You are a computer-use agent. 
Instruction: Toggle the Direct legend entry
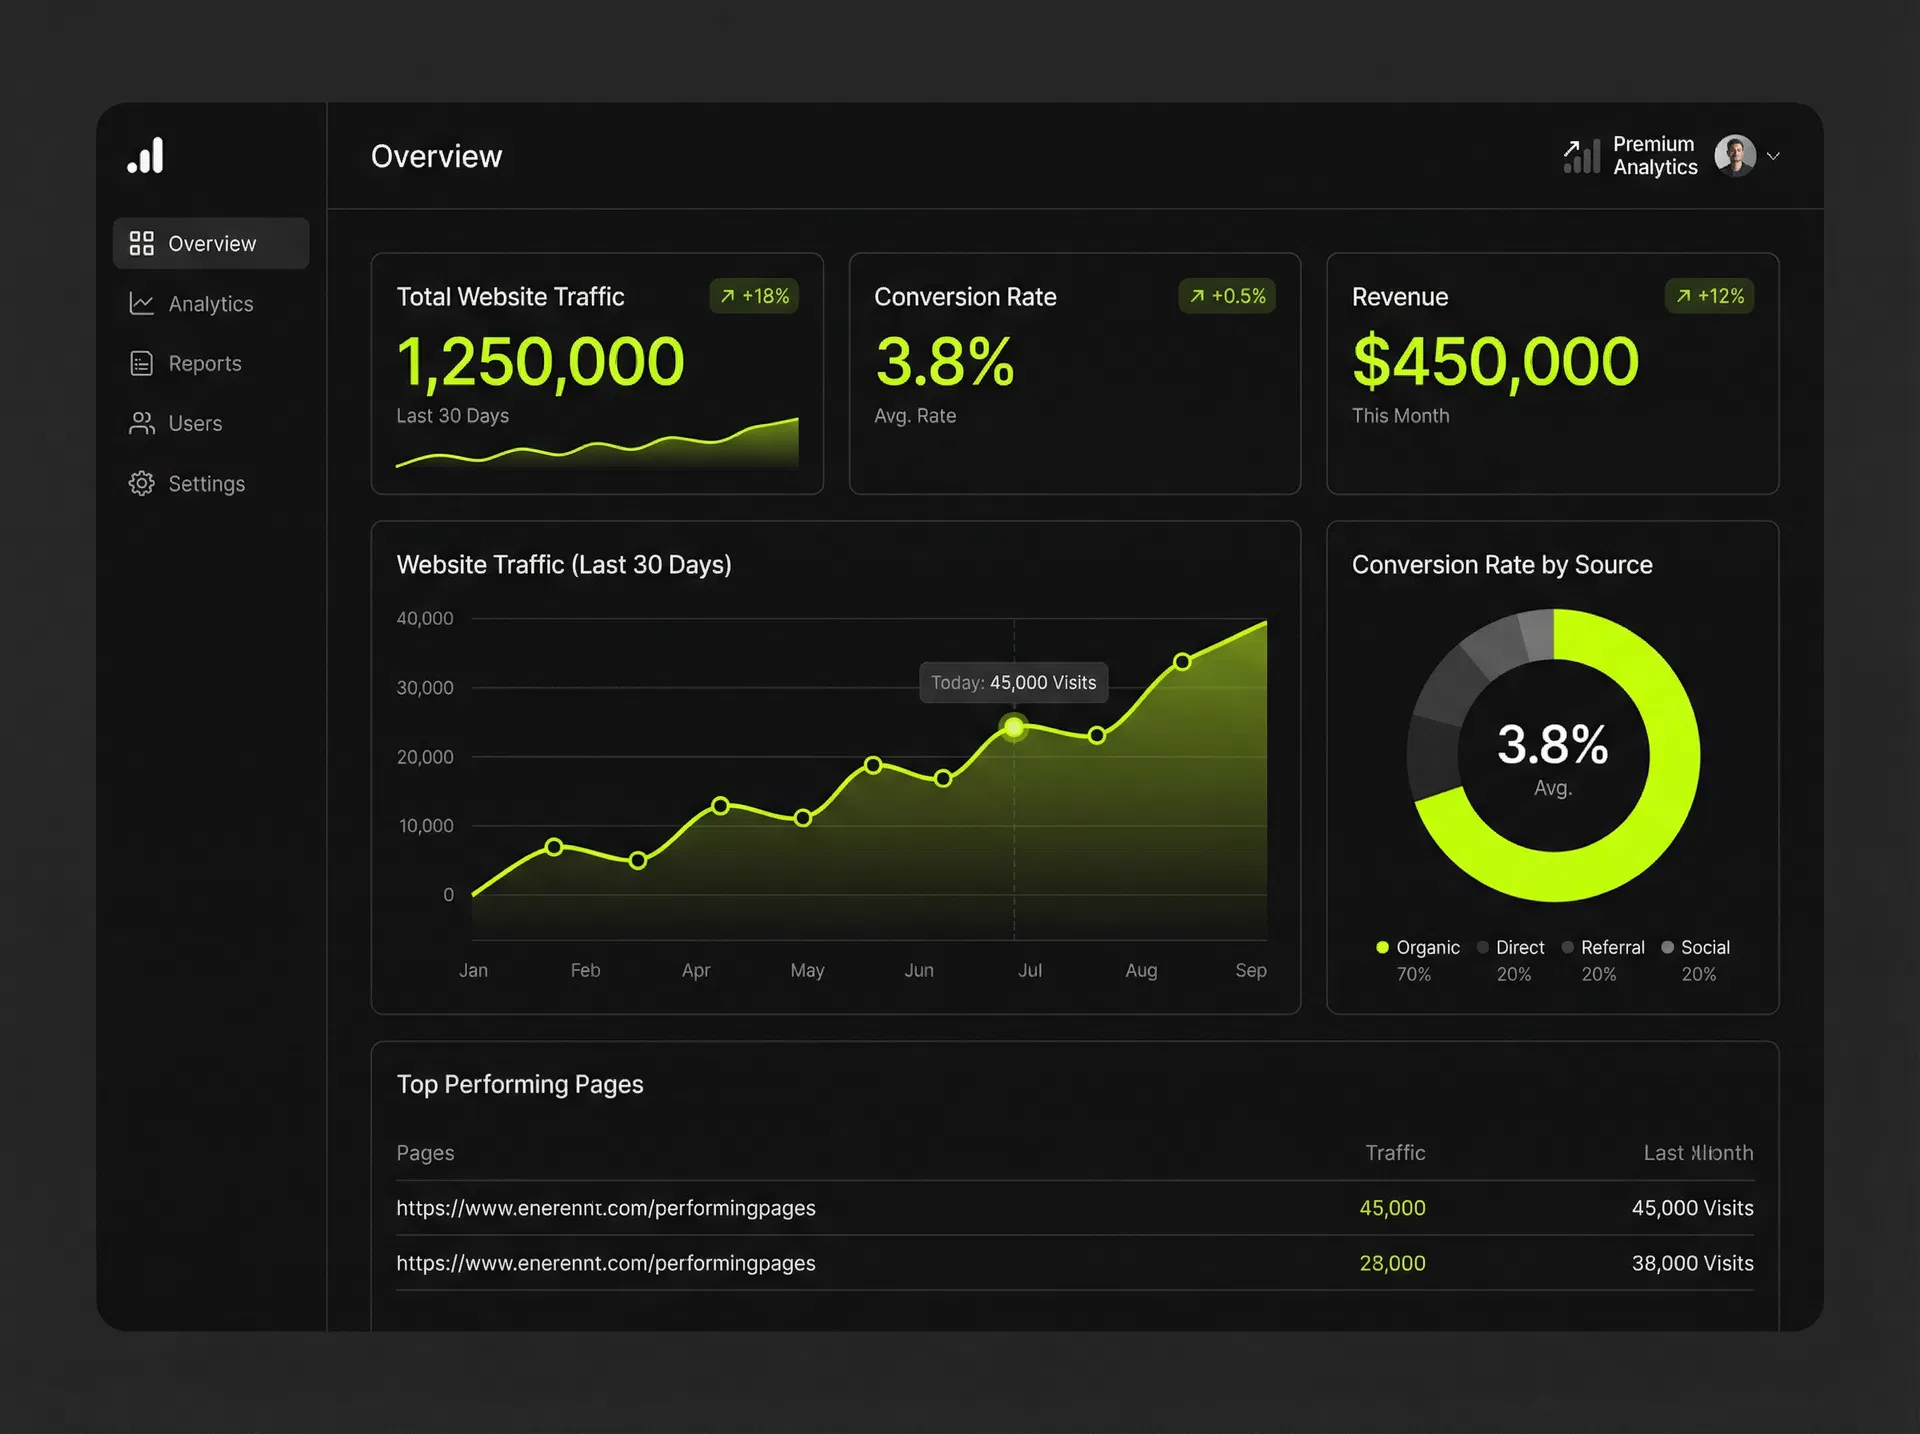click(1511, 947)
